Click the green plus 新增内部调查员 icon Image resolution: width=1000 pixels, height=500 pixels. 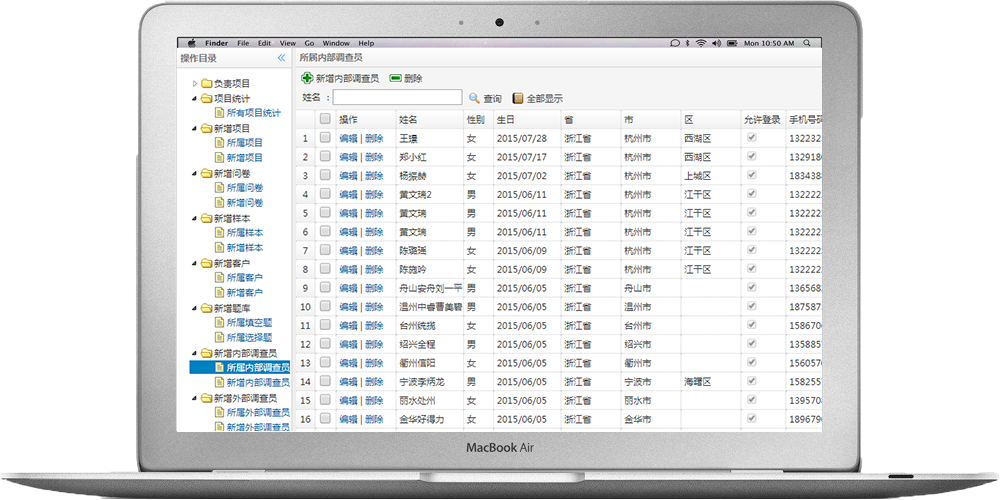307,78
